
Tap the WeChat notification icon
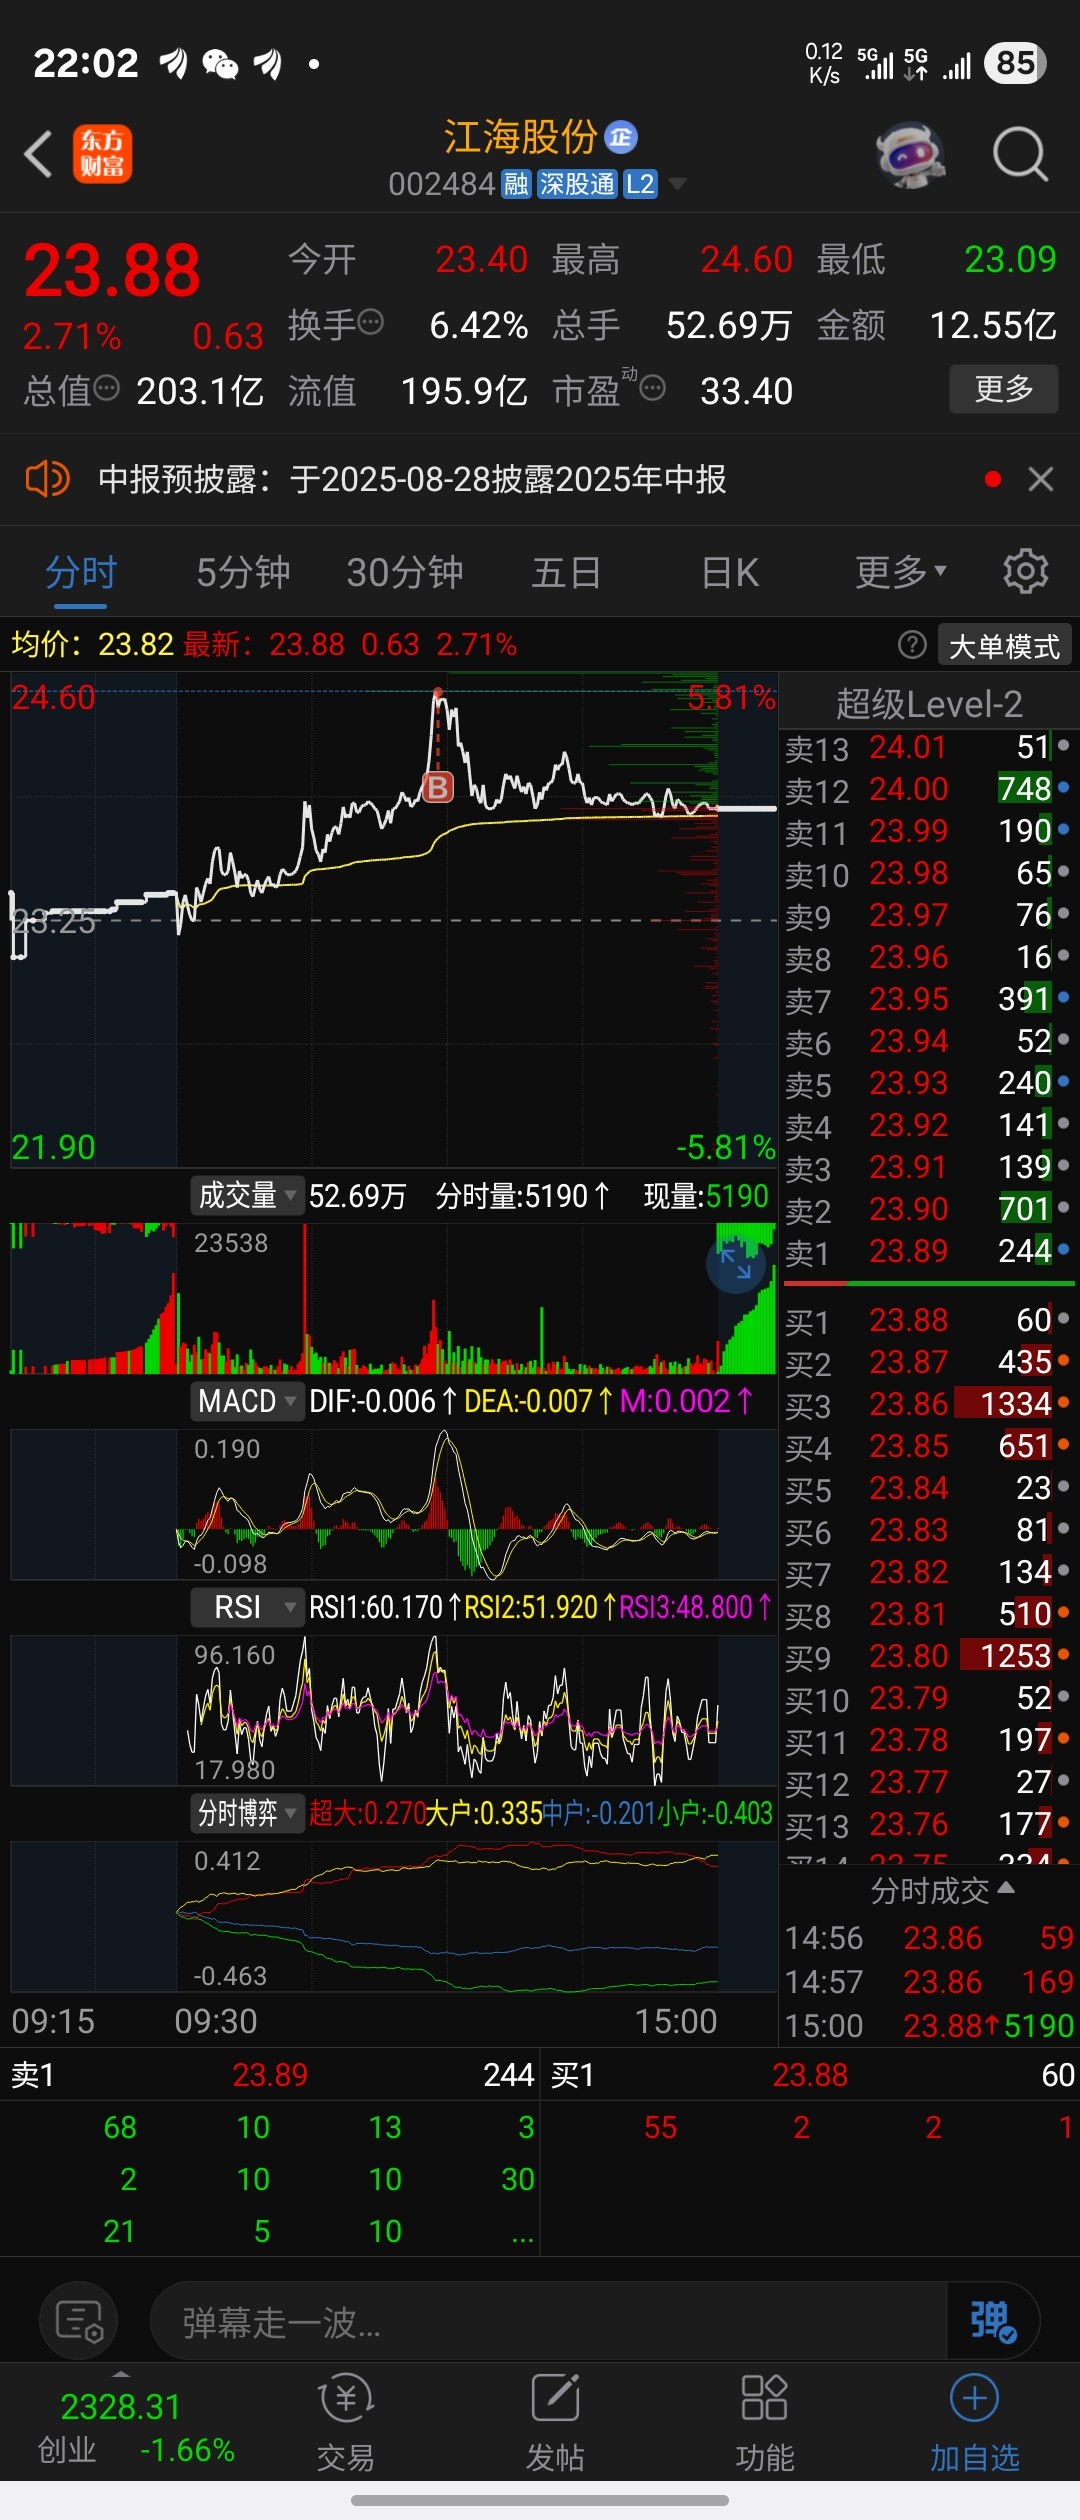[x=220, y=64]
